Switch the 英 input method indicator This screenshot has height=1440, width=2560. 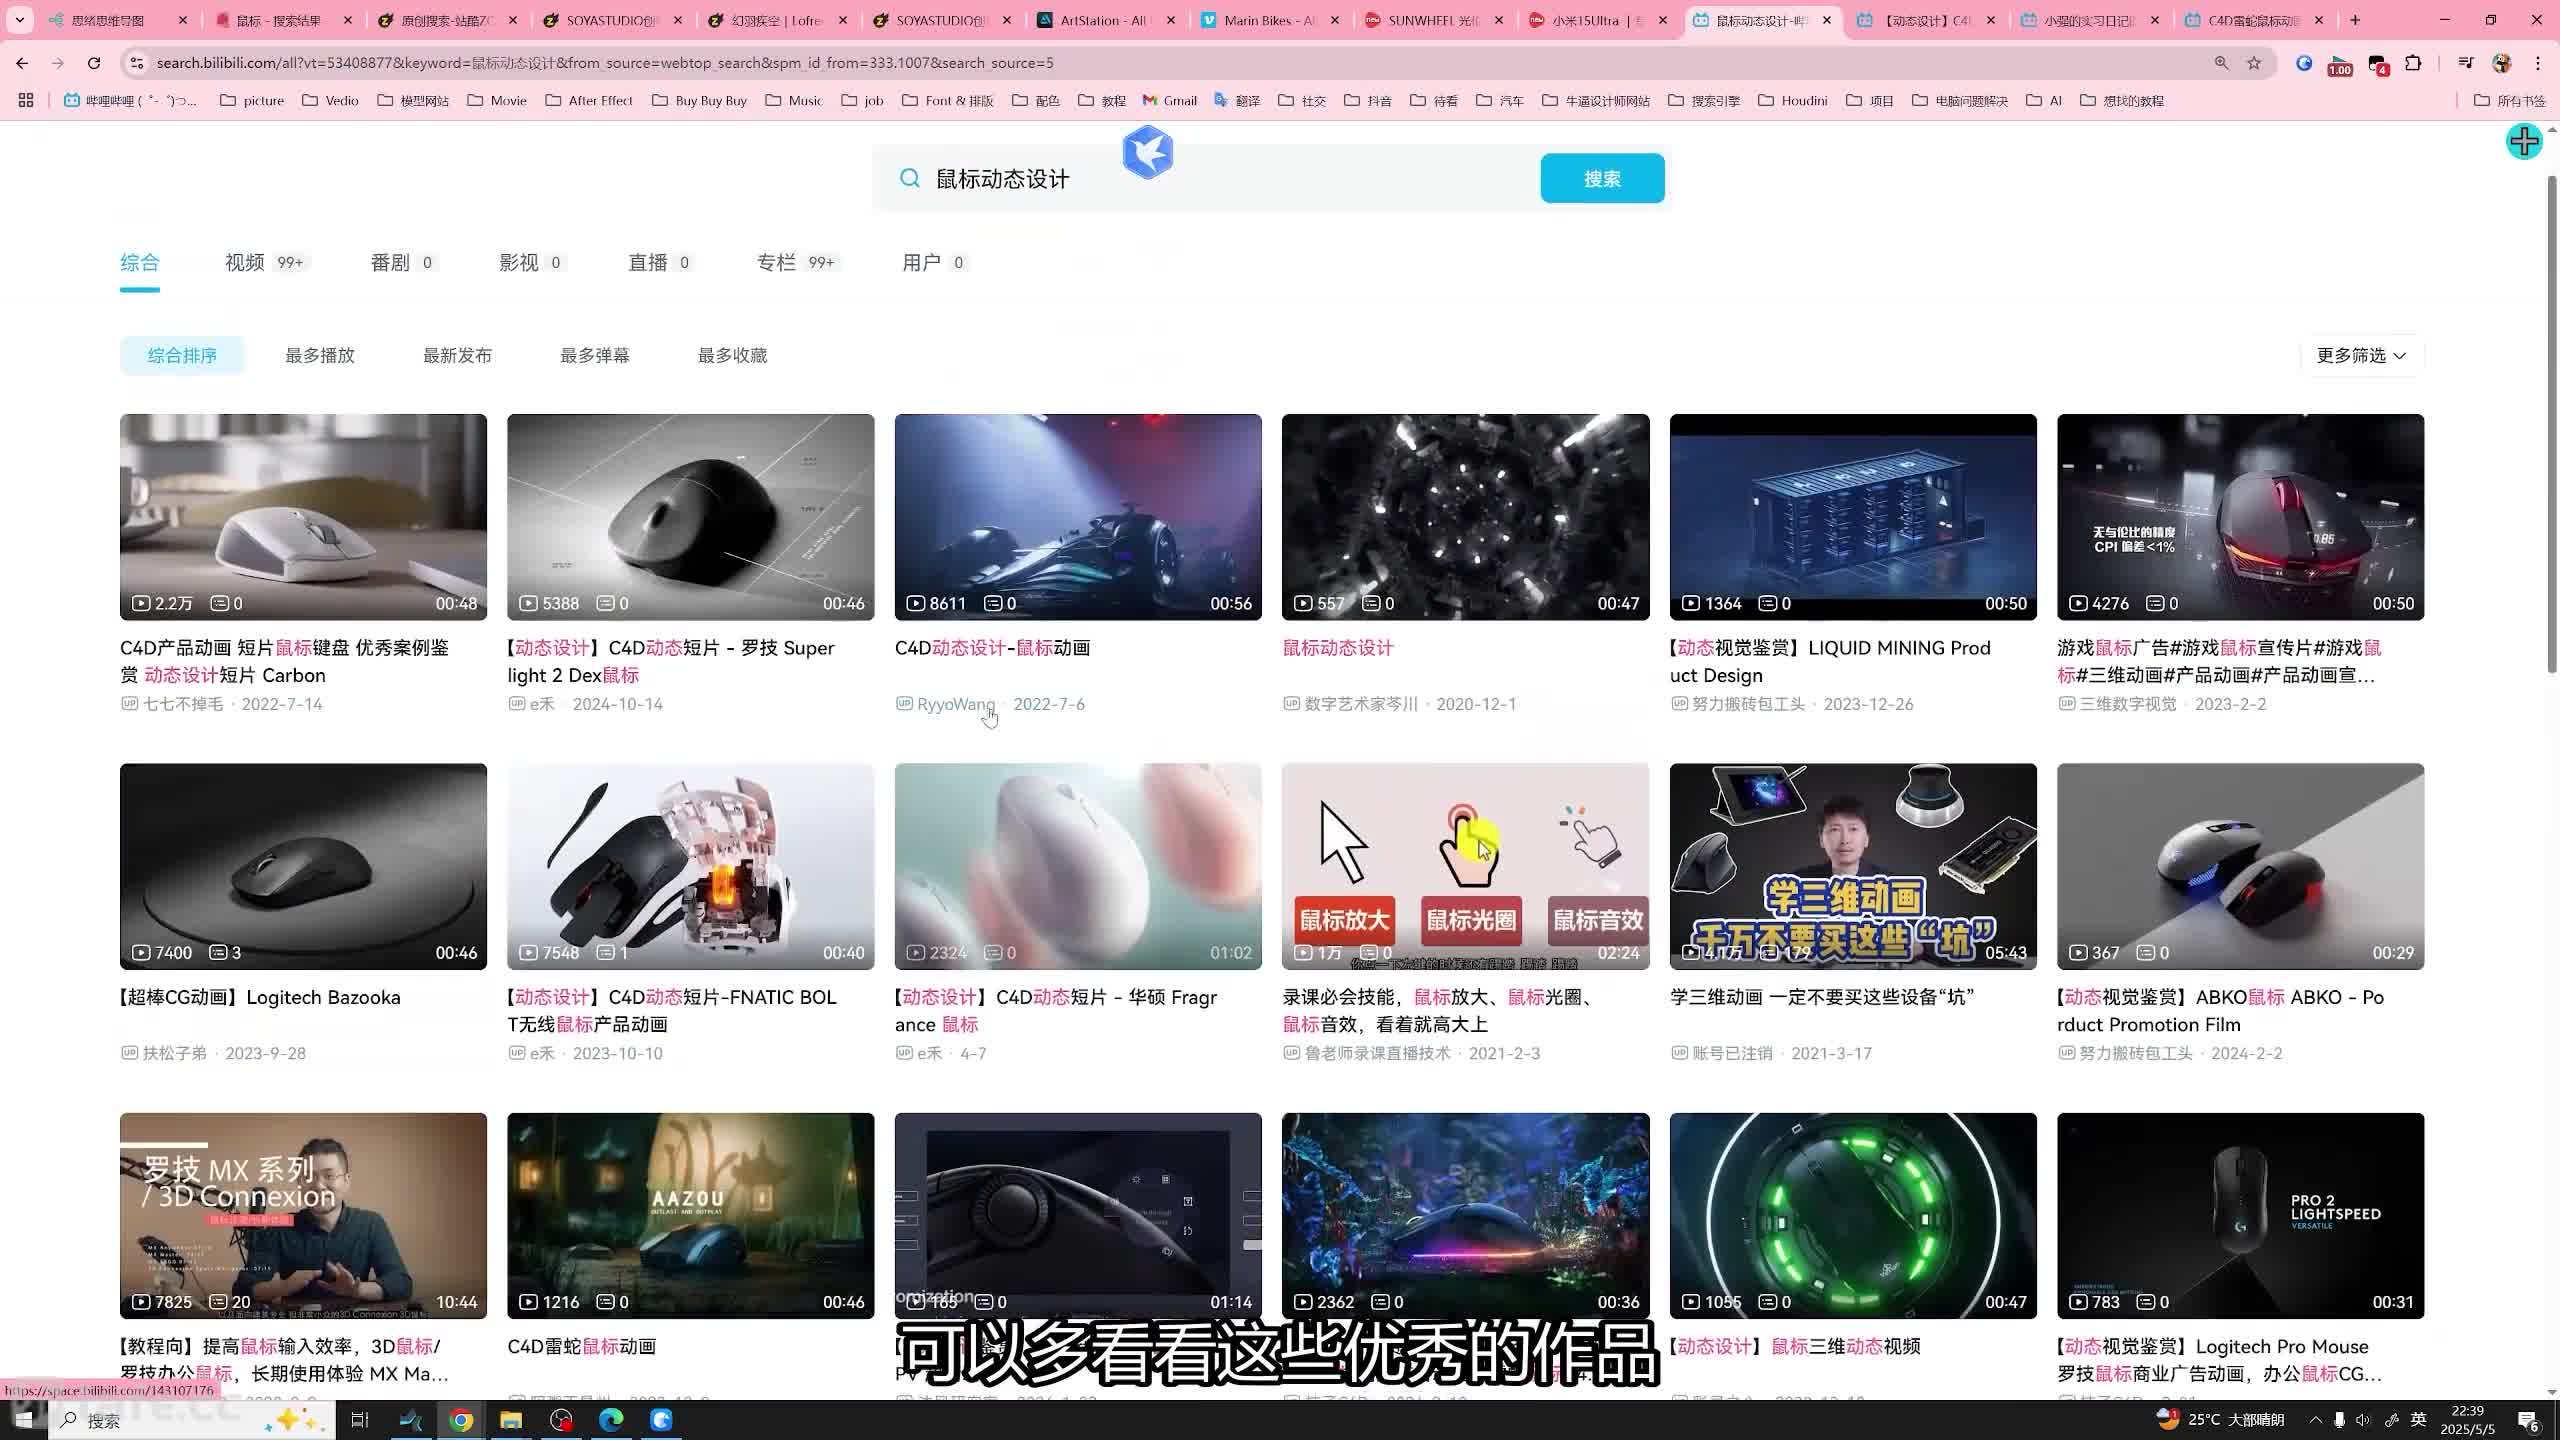2419,1420
